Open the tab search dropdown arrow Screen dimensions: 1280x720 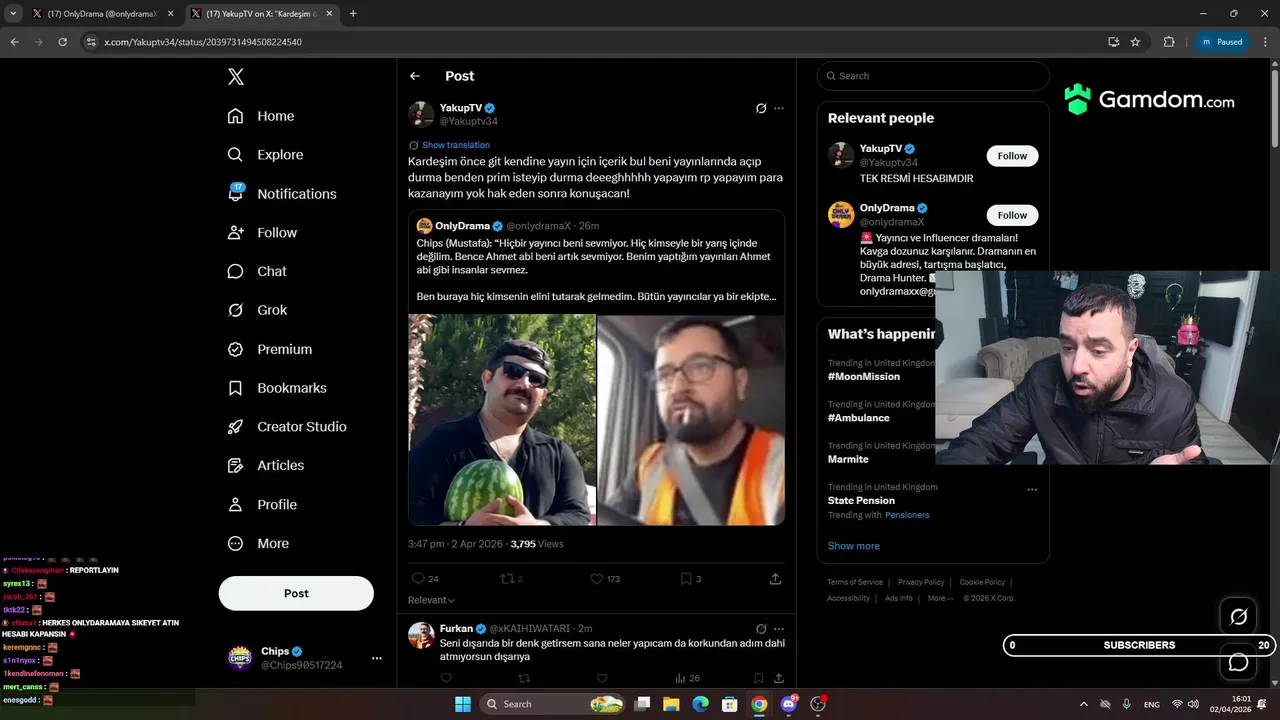[x=13, y=14]
